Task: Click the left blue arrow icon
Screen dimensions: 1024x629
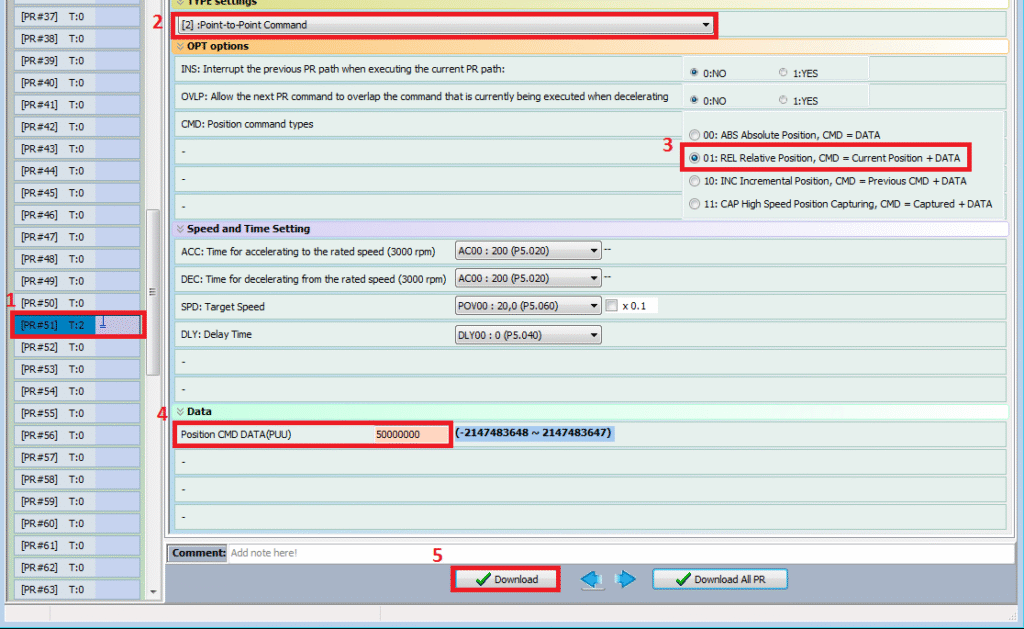Action: tap(592, 580)
